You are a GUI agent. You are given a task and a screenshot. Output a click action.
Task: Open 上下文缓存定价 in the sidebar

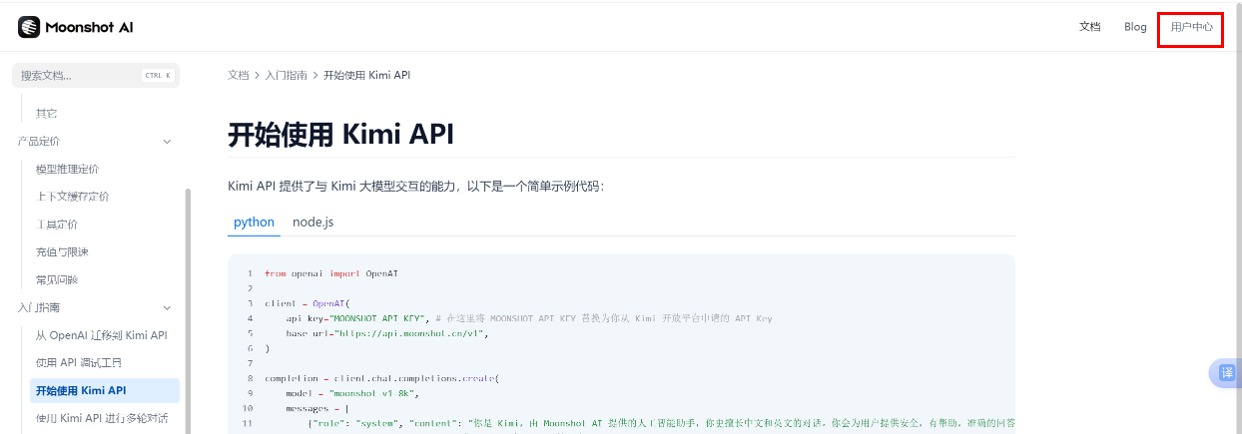(x=72, y=196)
